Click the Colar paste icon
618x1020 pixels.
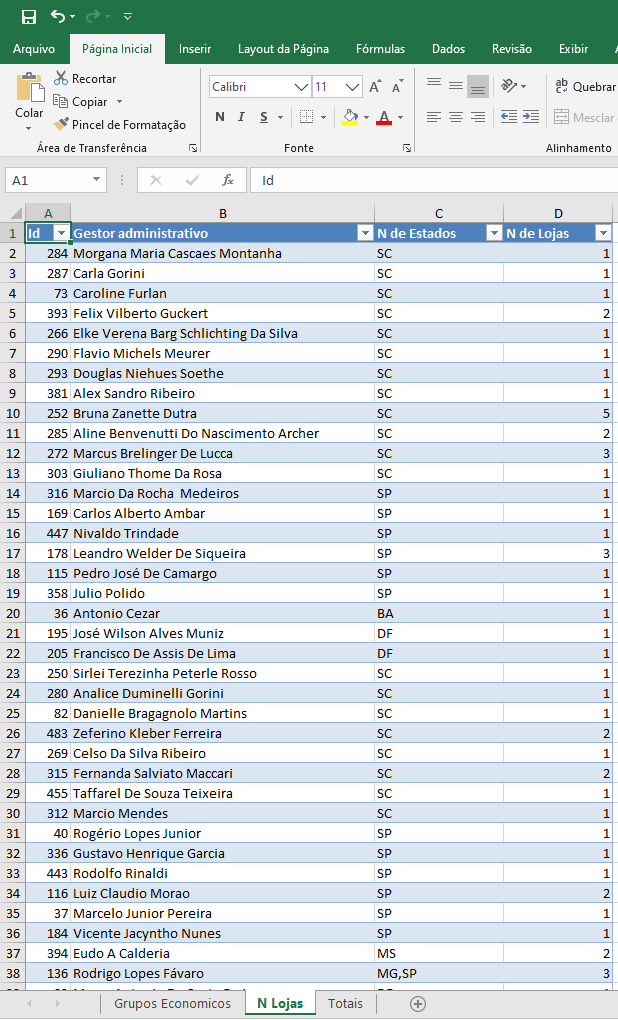(29, 90)
